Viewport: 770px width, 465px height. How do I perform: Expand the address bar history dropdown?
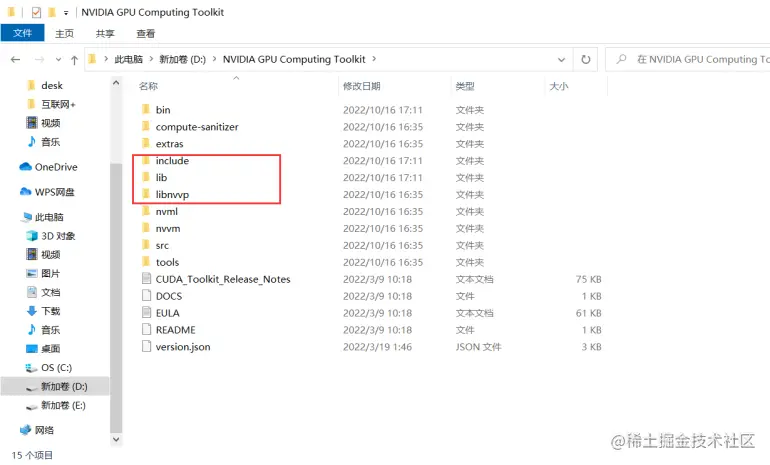point(561,59)
